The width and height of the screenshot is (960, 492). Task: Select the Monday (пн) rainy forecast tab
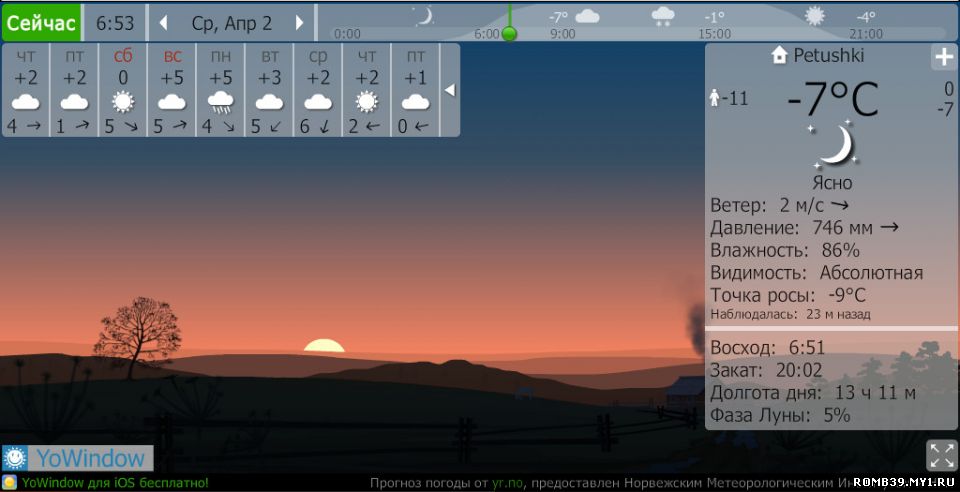pyautogui.click(x=220, y=90)
